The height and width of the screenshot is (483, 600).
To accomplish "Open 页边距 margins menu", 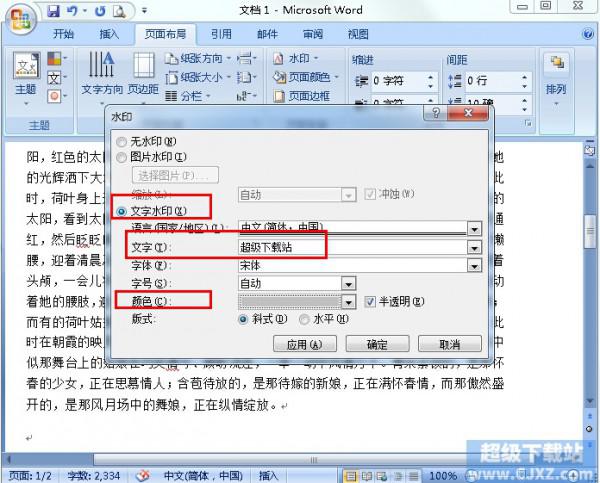I will (143, 78).
